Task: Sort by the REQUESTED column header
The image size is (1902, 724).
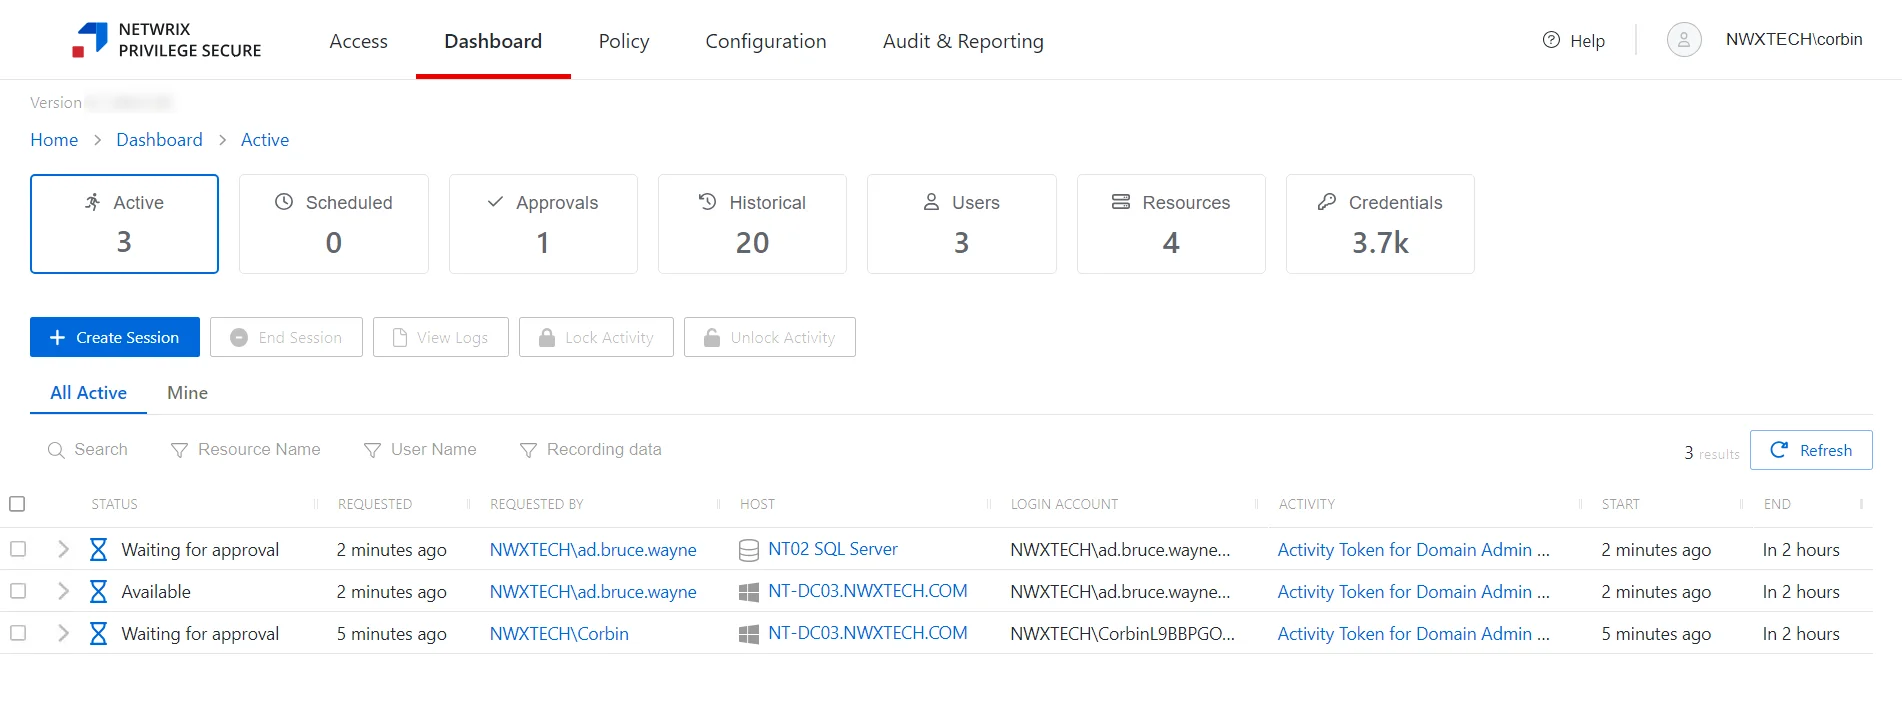Action: tap(375, 504)
